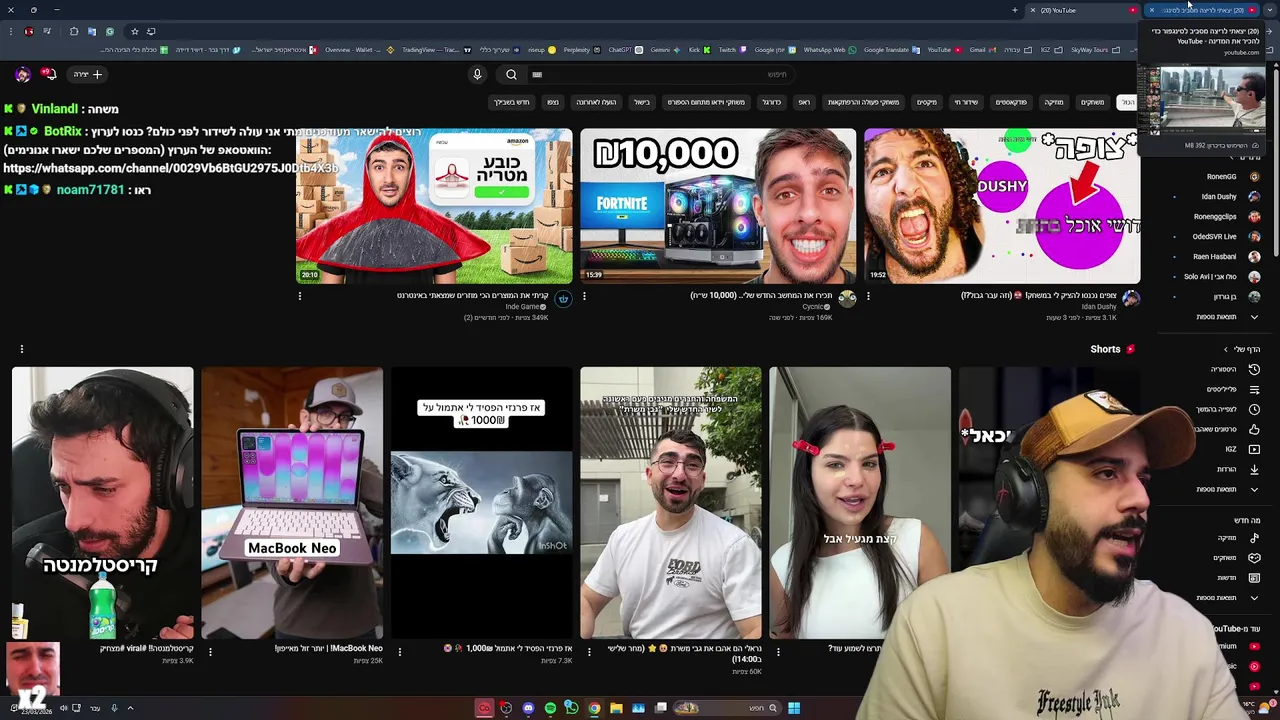Open Watch later clock icon in sidebar

click(1254, 409)
